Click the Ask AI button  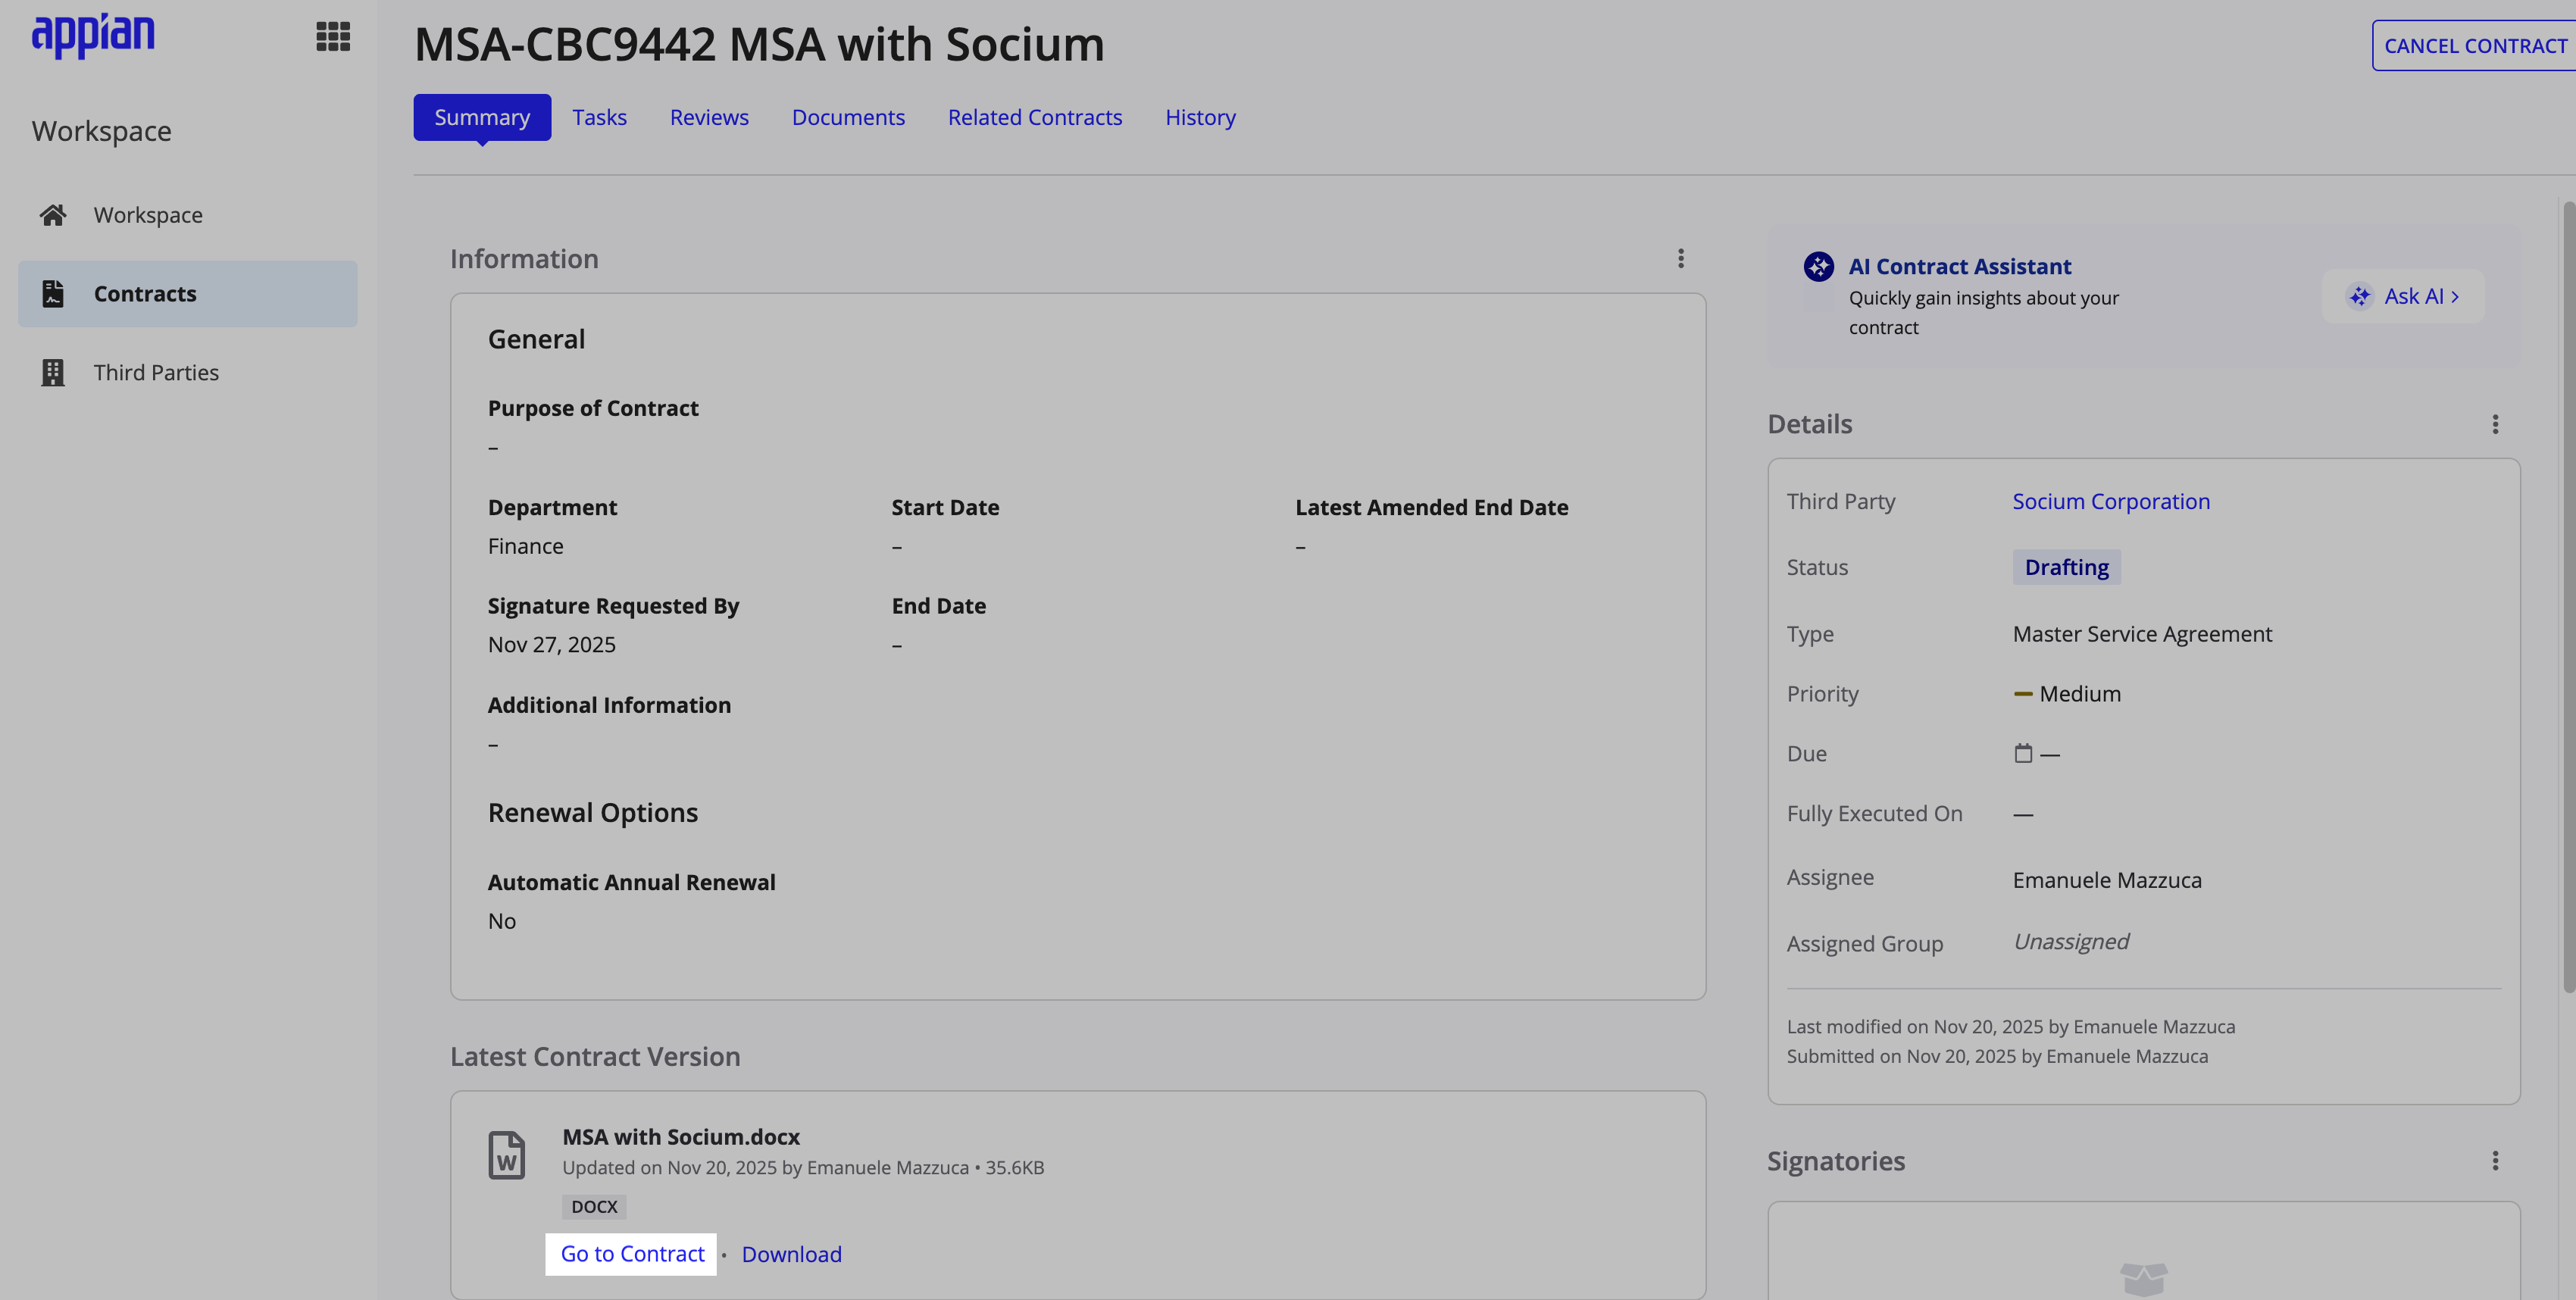[x=2403, y=296]
